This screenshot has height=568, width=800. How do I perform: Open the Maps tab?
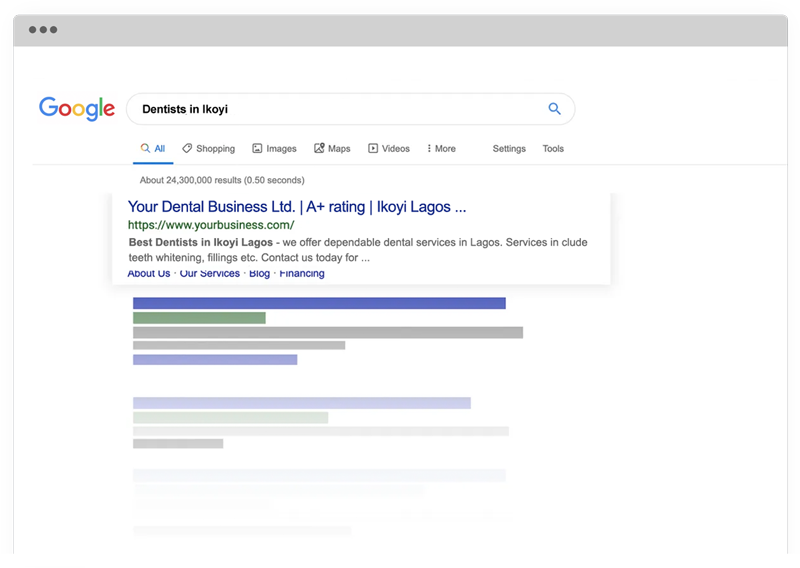tap(332, 149)
